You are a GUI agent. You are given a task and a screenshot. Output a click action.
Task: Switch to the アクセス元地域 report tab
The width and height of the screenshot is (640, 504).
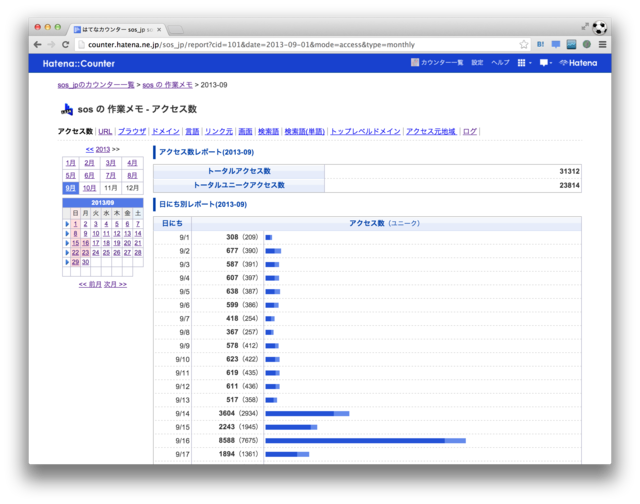(x=431, y=131)
